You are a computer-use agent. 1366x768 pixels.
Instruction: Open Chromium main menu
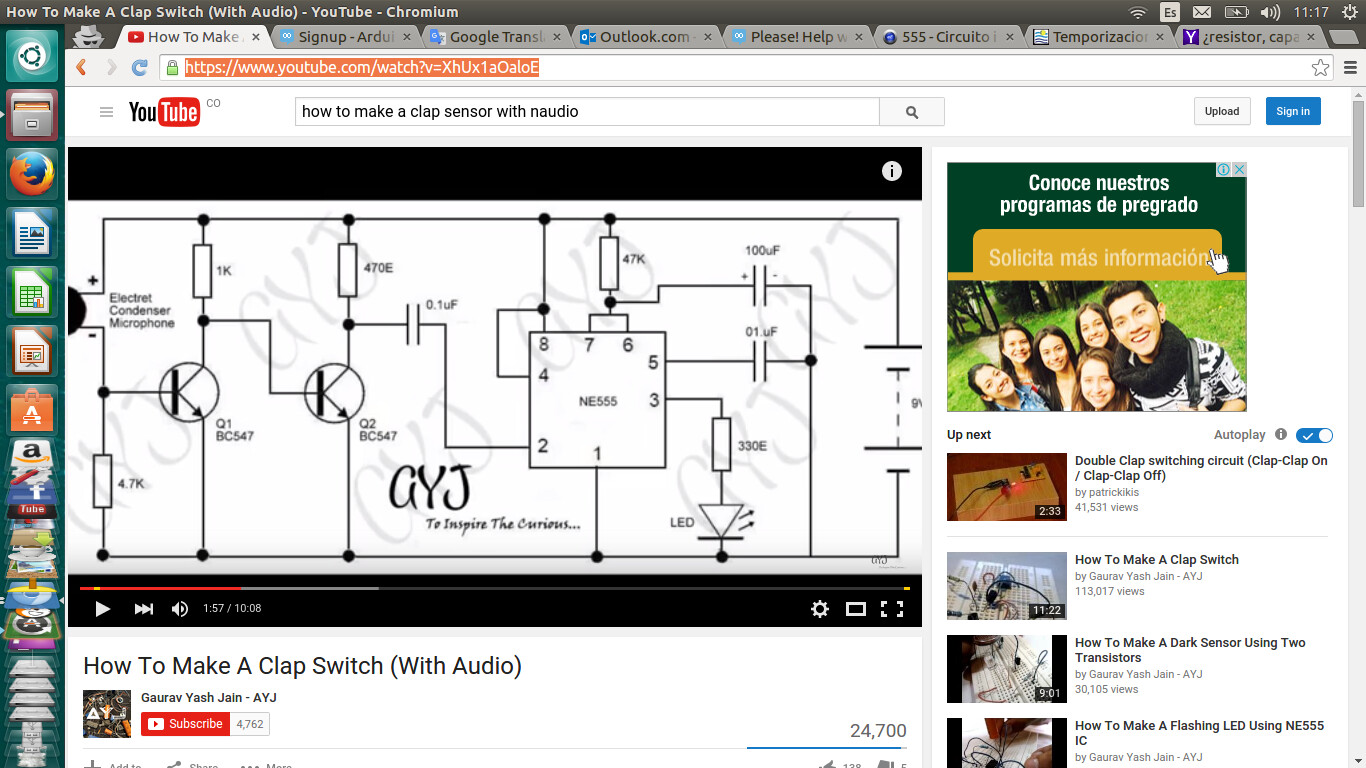pyautogui.click(x=1351, y=68)
